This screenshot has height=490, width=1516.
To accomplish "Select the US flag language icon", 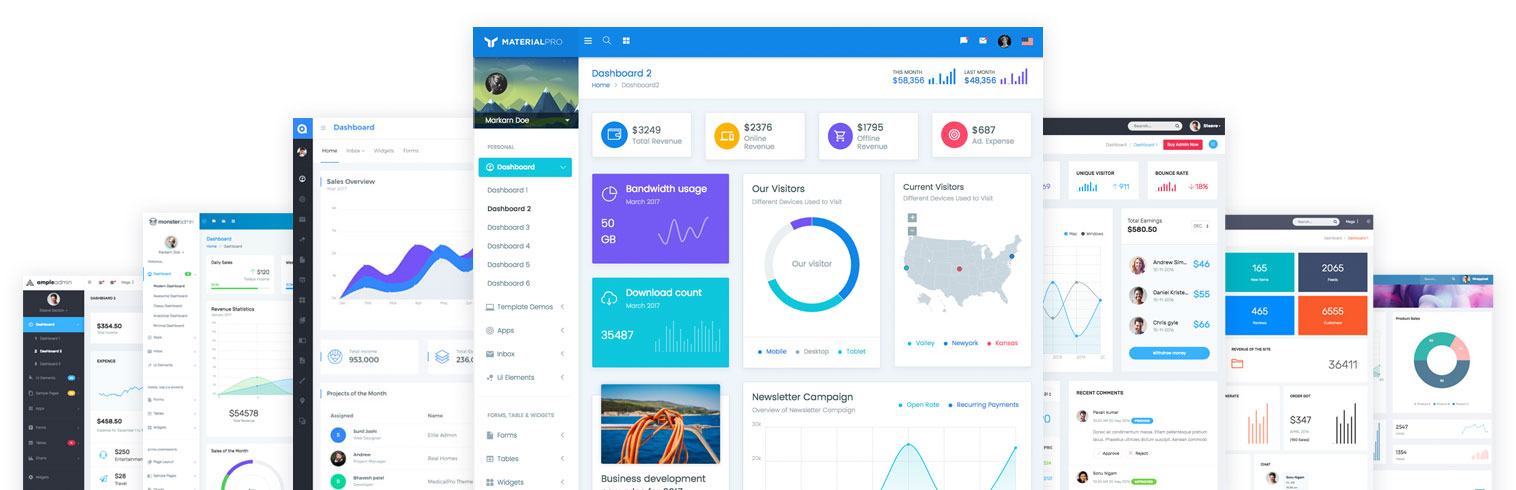I will pos(1027,41).
